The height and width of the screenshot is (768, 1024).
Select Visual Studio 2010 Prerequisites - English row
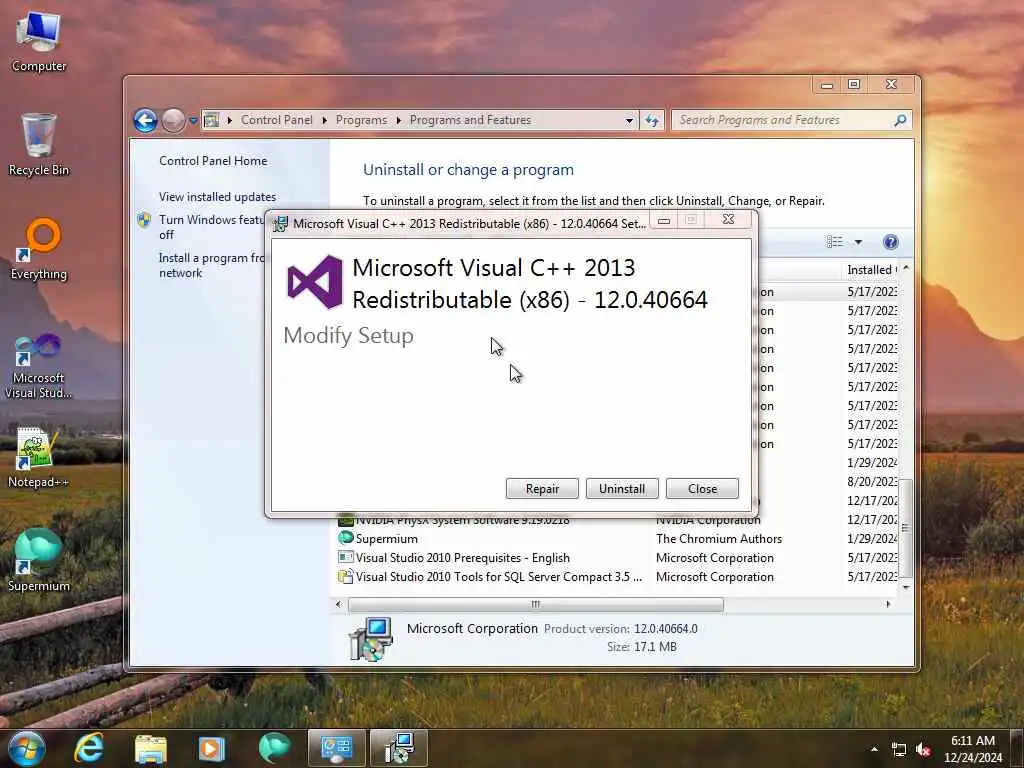(x=617, y=558)
